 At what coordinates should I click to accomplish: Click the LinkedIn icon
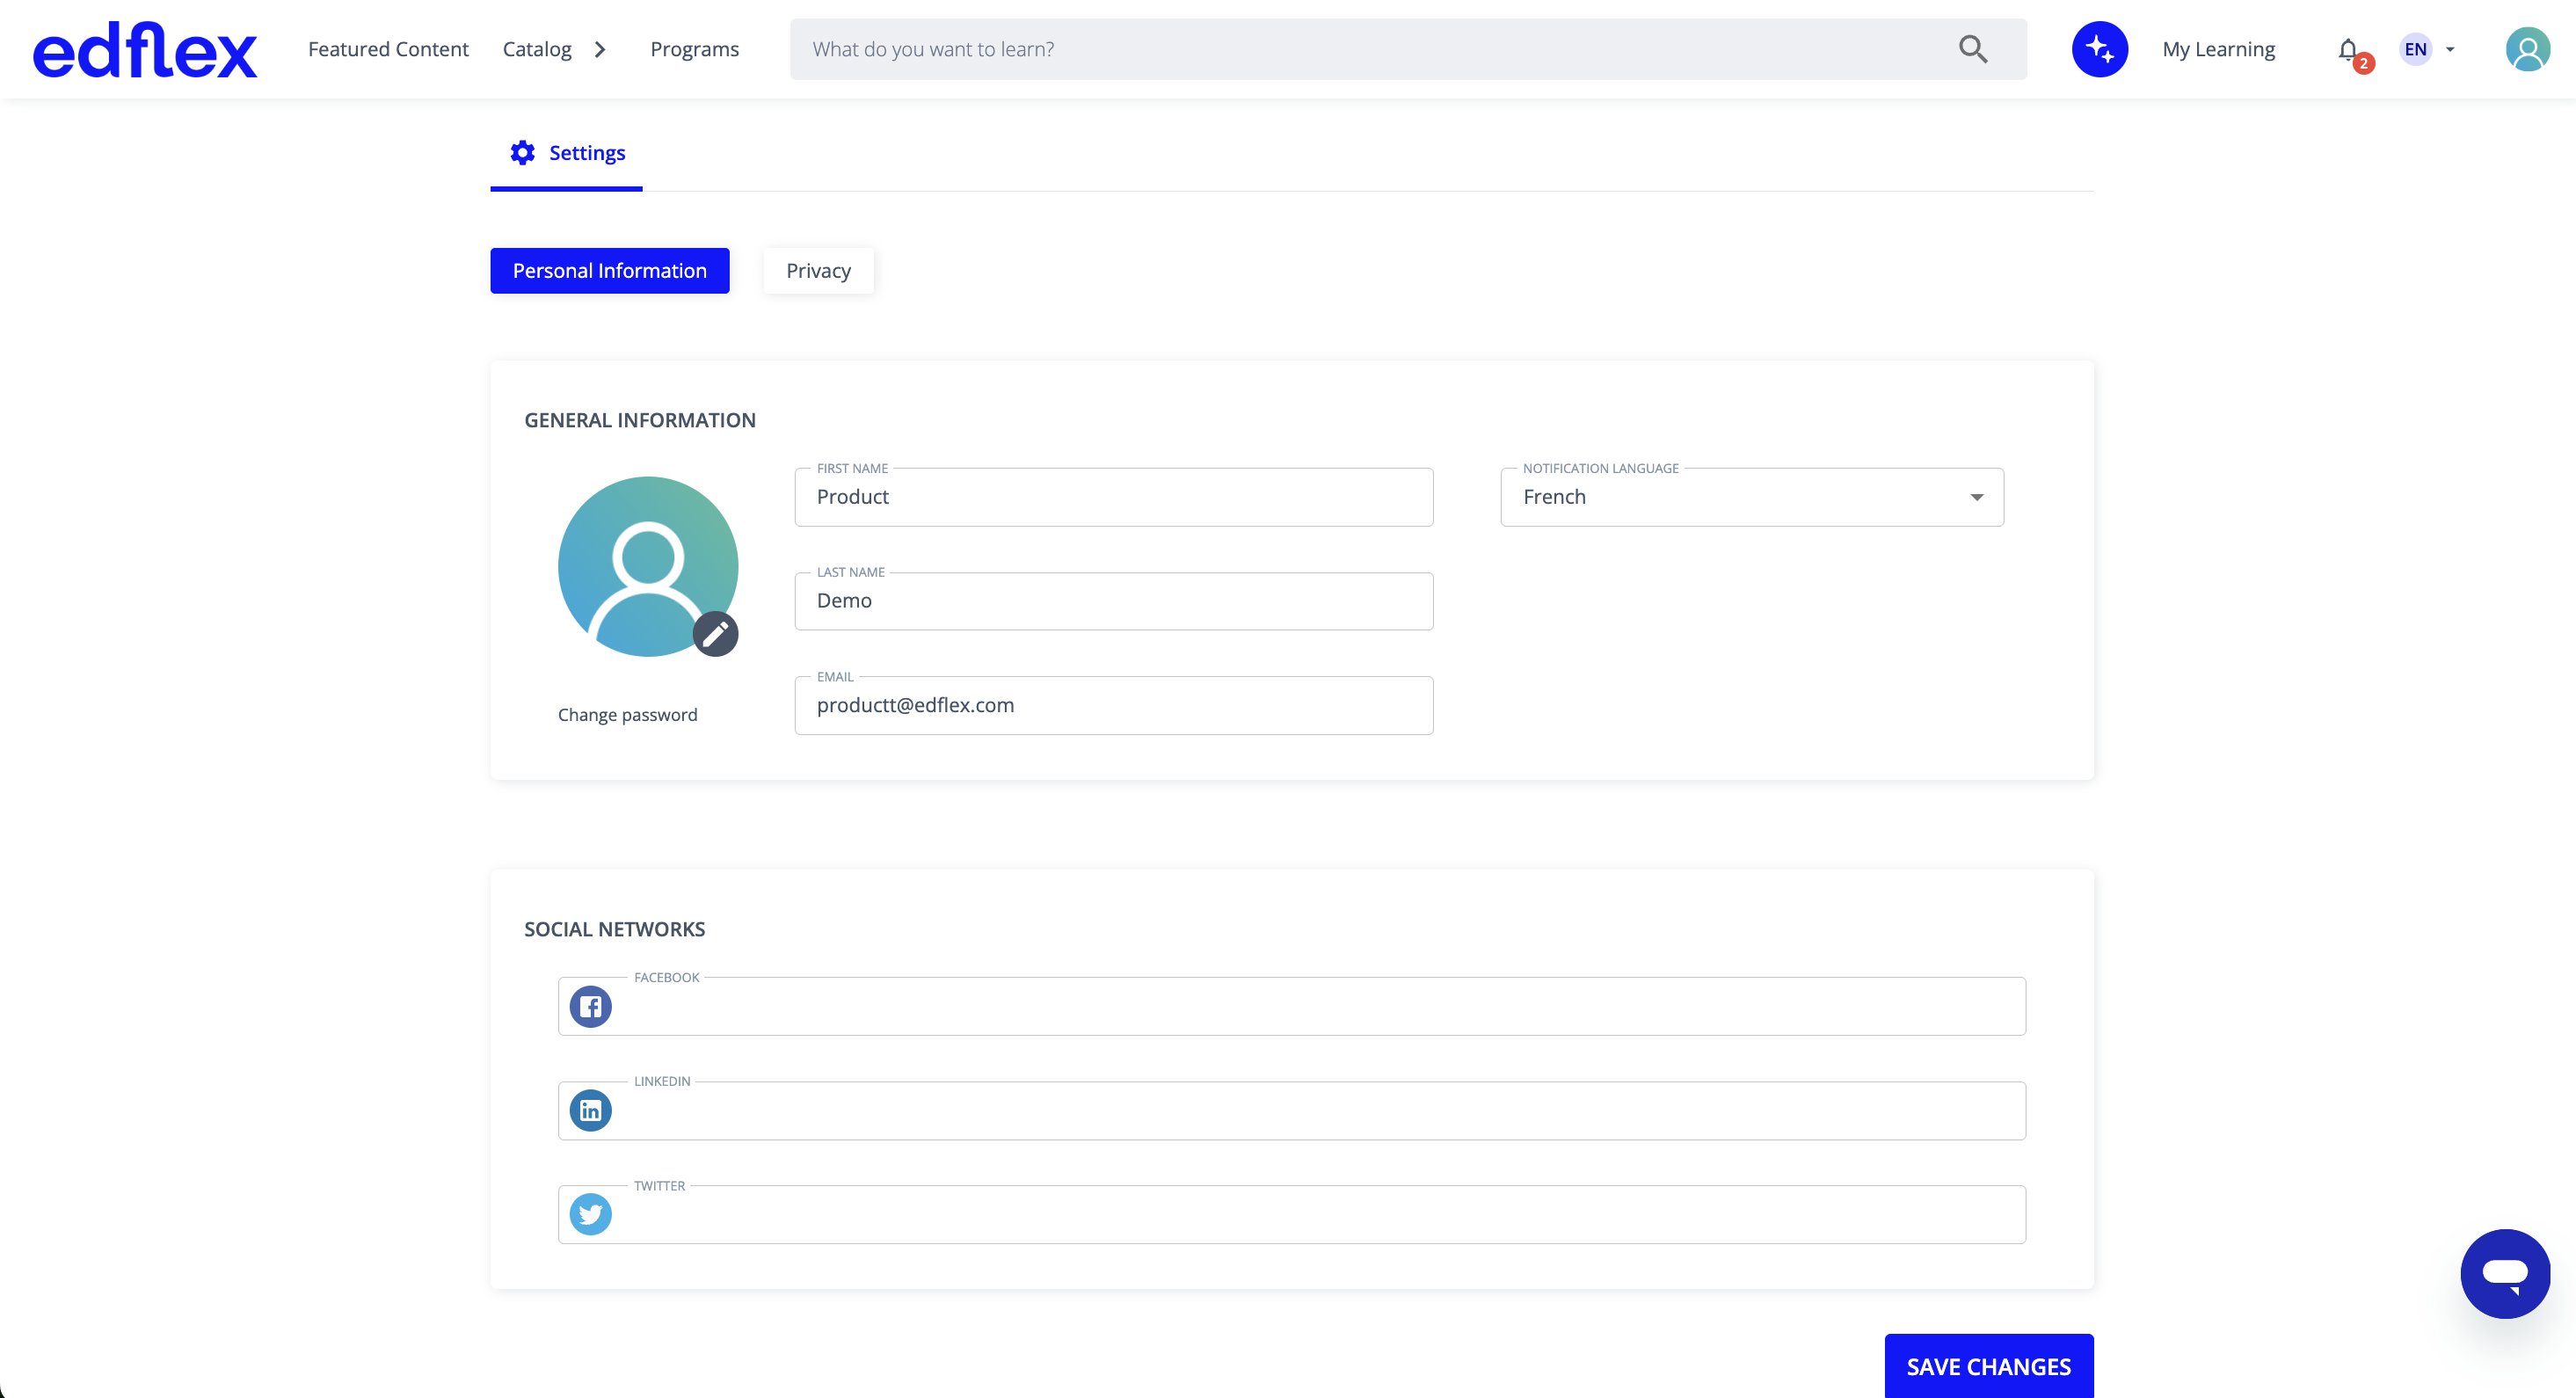[x=591, y=1110]
